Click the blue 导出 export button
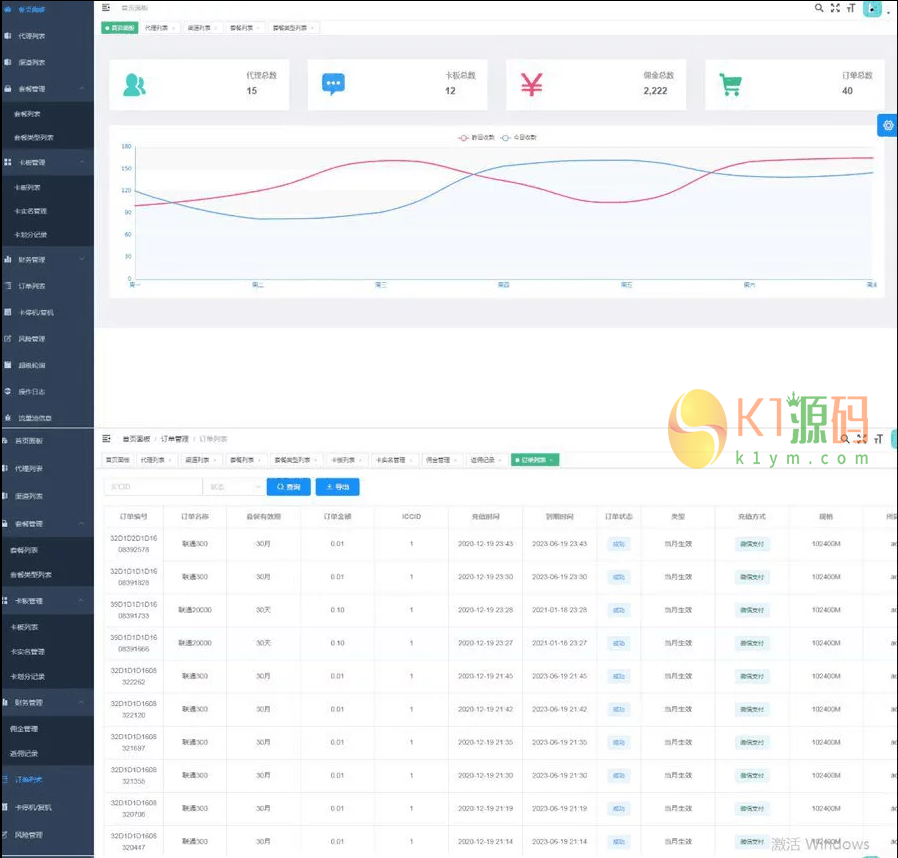Viewport: 898px width, 858px height. tap(337, 487)
